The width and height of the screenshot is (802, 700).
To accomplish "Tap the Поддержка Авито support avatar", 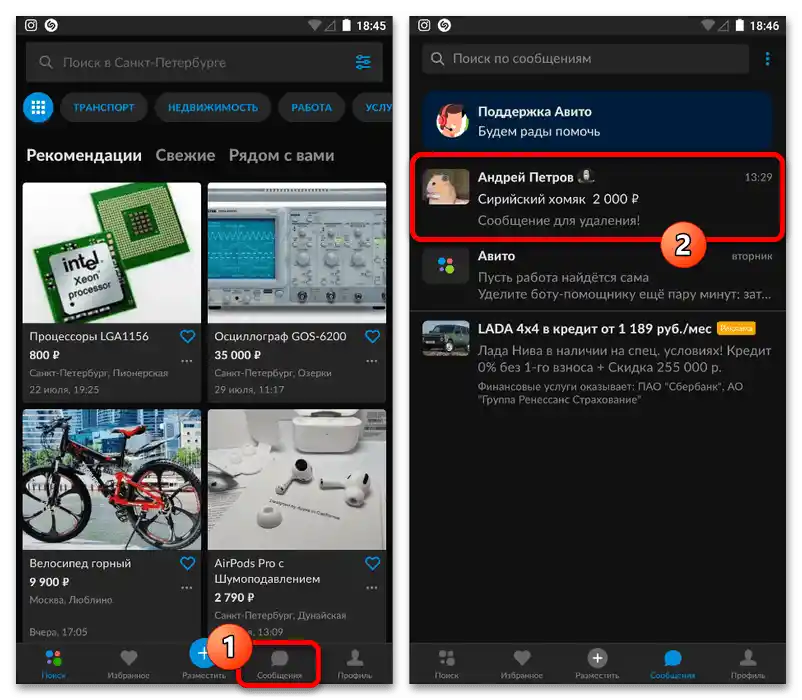I will tap(452, 121).
